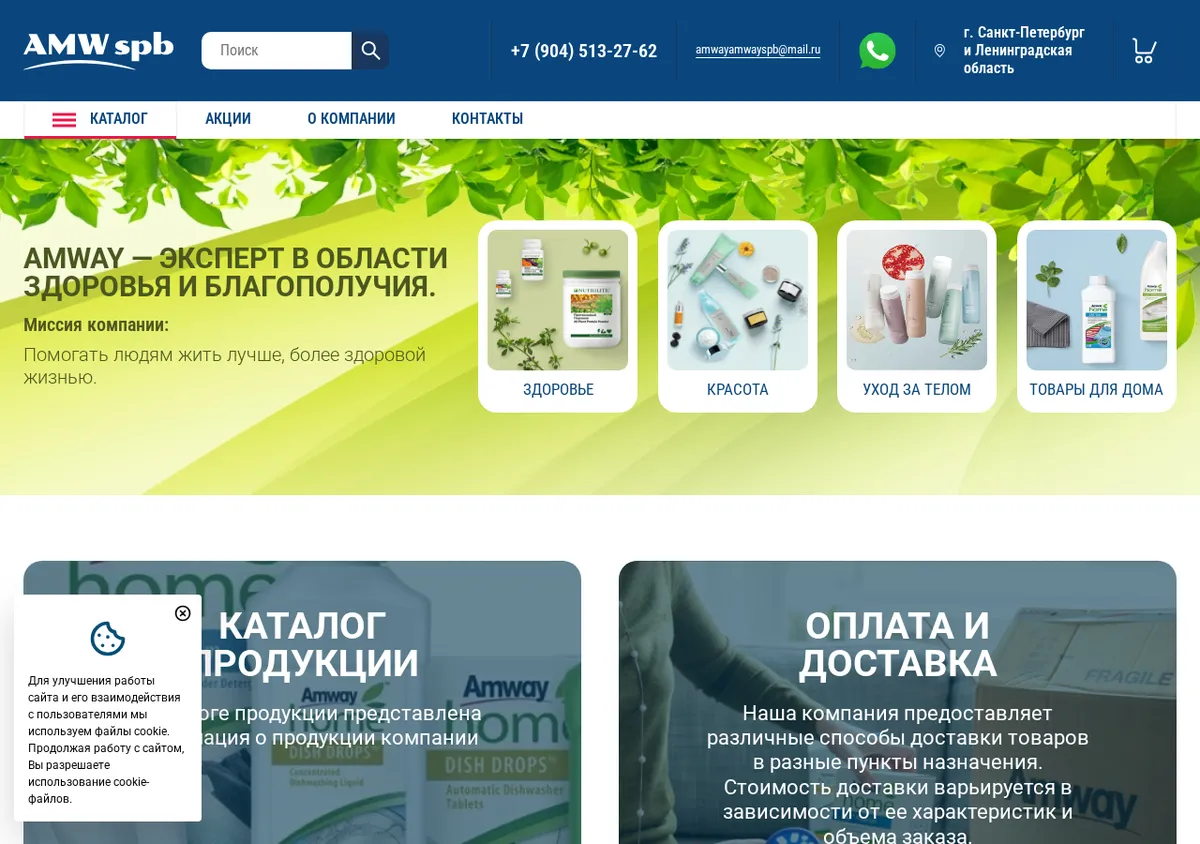Expand the Каталог menu
The width and height of the screenshot is (1200, 844).
tap(100, 119)
